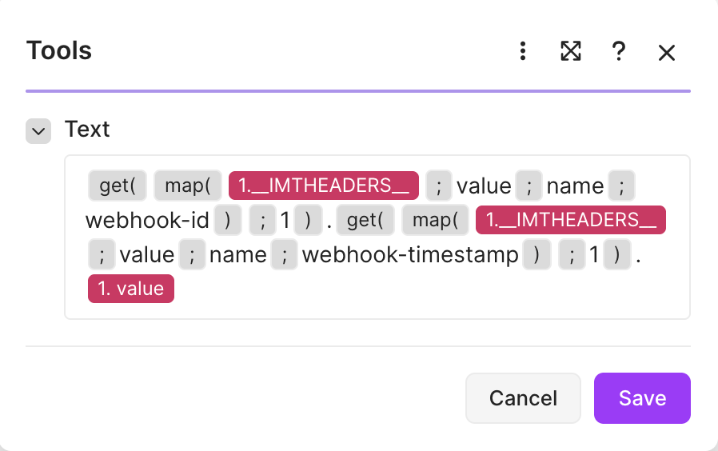Open the three-dot options menu
Image resolution: width=718 pixels, height=451 pixels.
(x=522, y=51)
